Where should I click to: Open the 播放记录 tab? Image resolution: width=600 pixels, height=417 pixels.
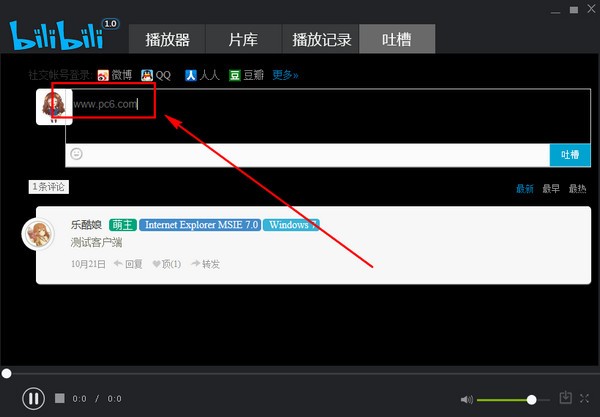click(321, 39)
